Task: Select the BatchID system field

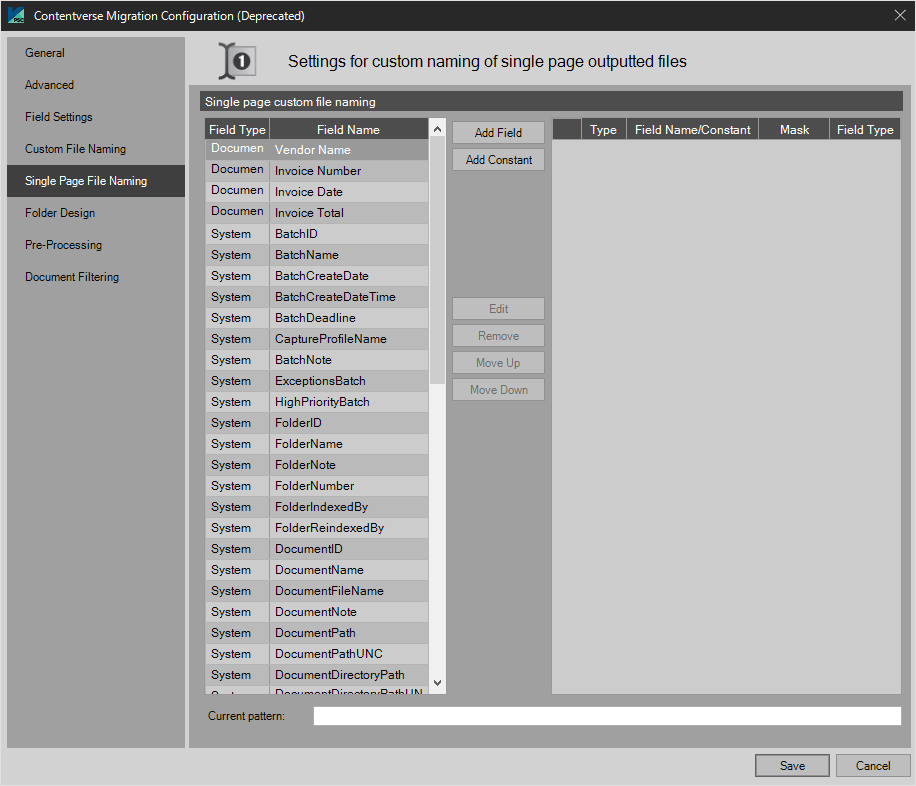Action: 317,234
